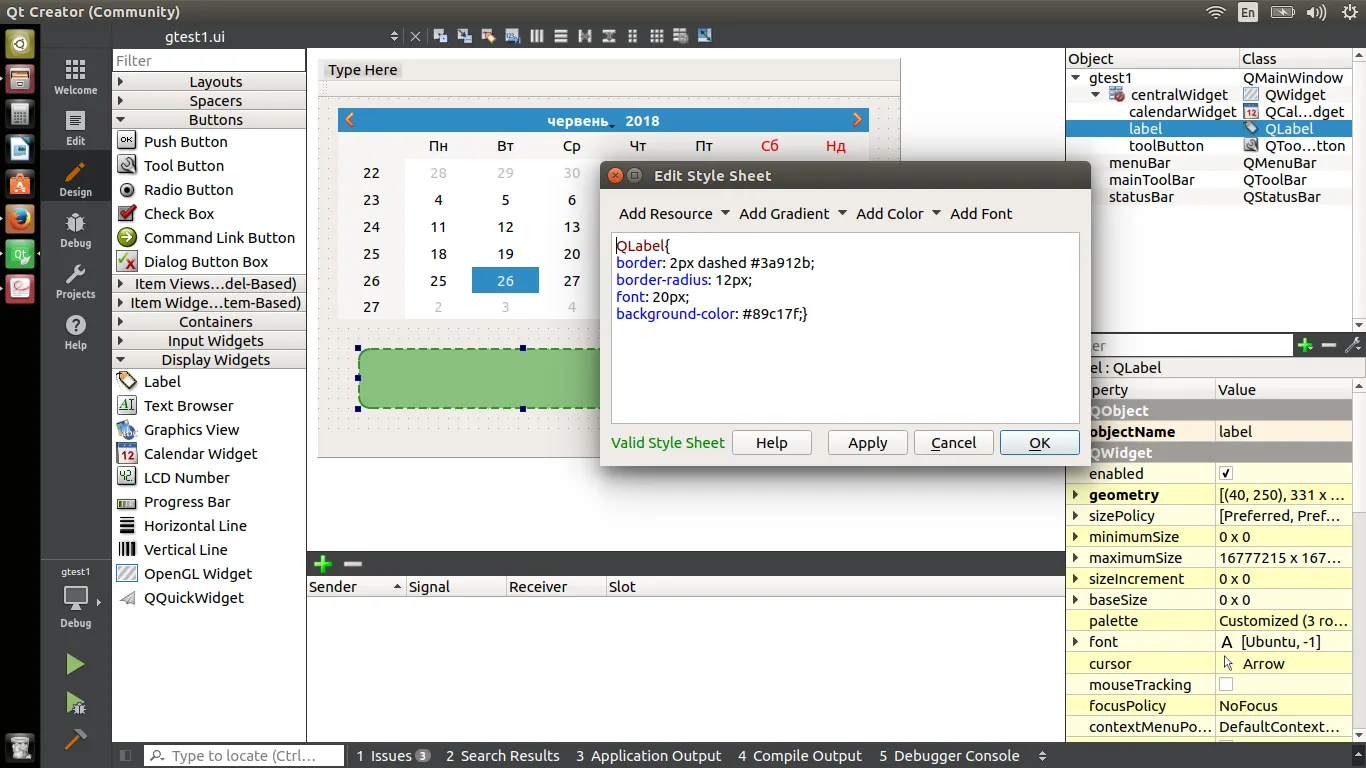This screenshot has height=768, width=1366.
Task: Click Edit Widgets mode toolbar icon
Action: [x=441, y=36]
